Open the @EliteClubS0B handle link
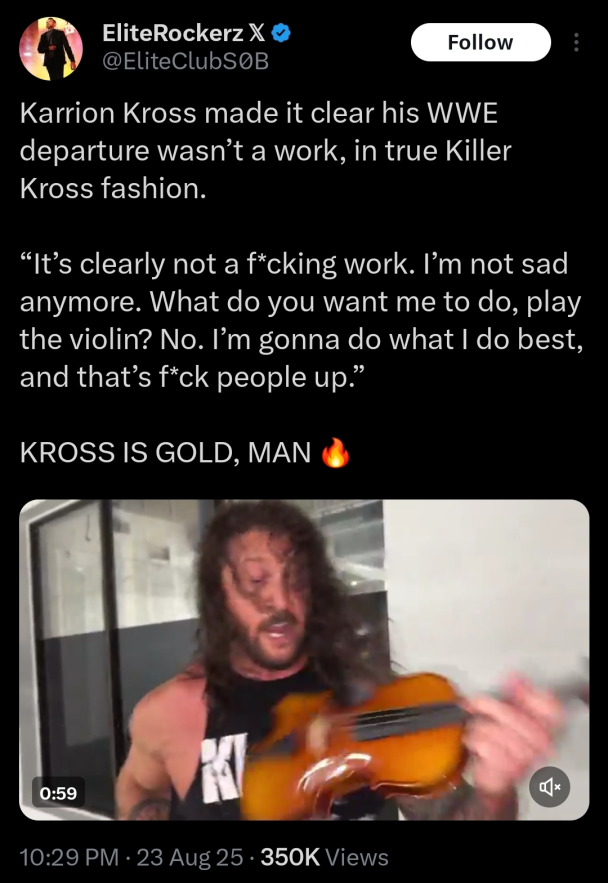608x883 pixels. click(x=186, y=61)
